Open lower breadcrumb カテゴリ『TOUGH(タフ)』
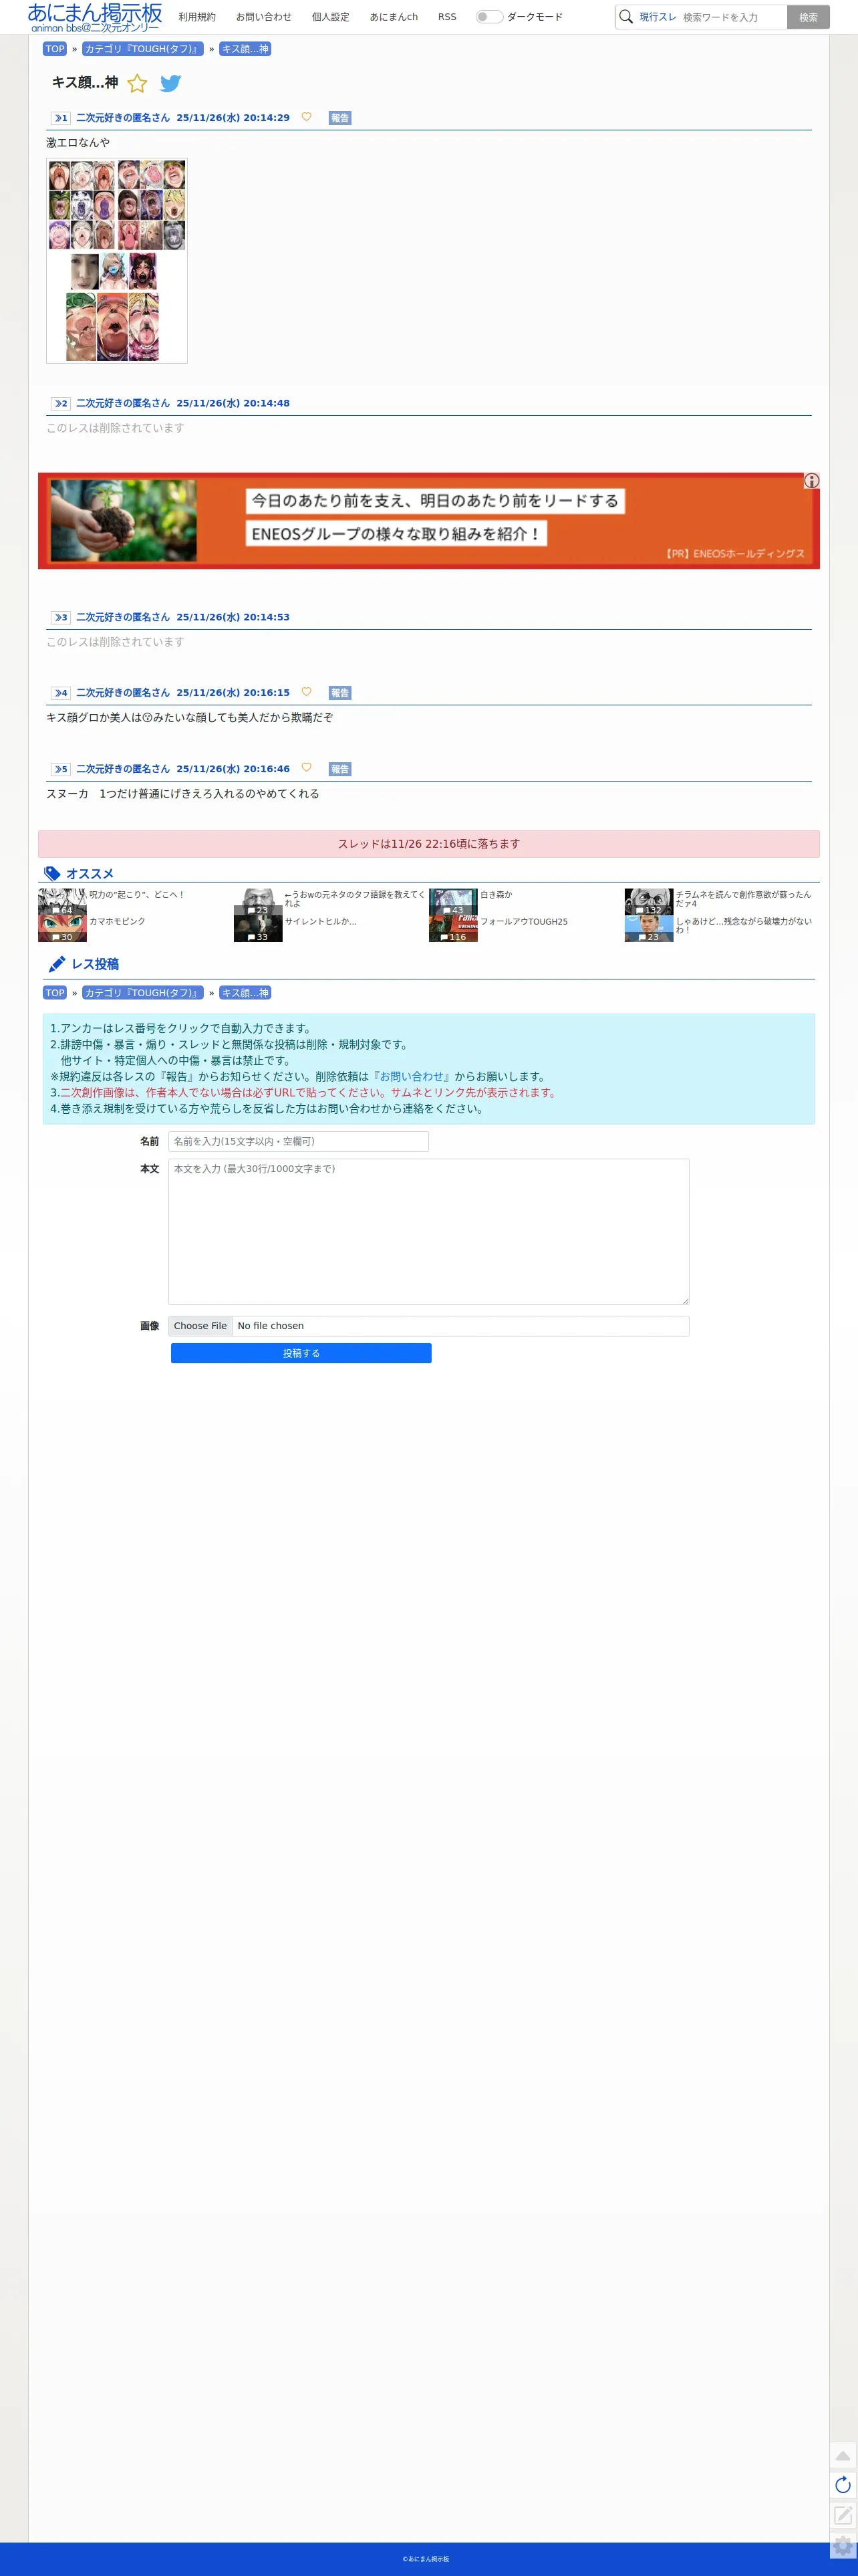 coord(143,993)
